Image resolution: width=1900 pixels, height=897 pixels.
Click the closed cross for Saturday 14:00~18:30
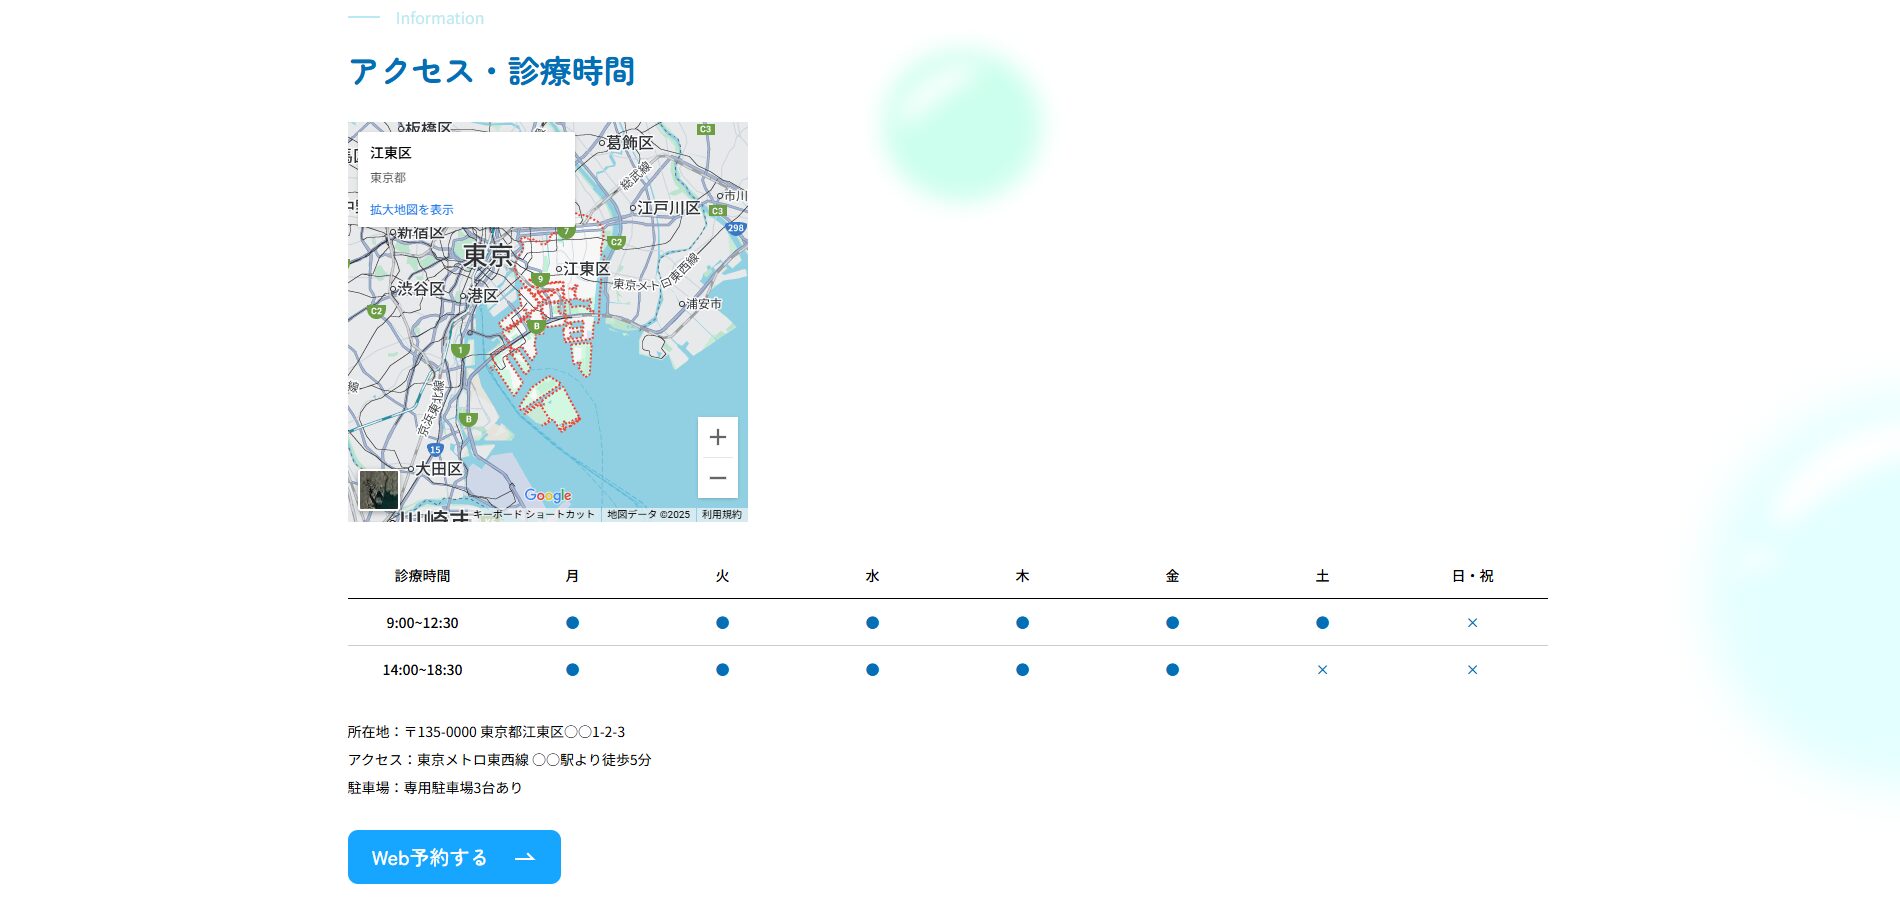pyautogui.click(x=1322, y=670)
